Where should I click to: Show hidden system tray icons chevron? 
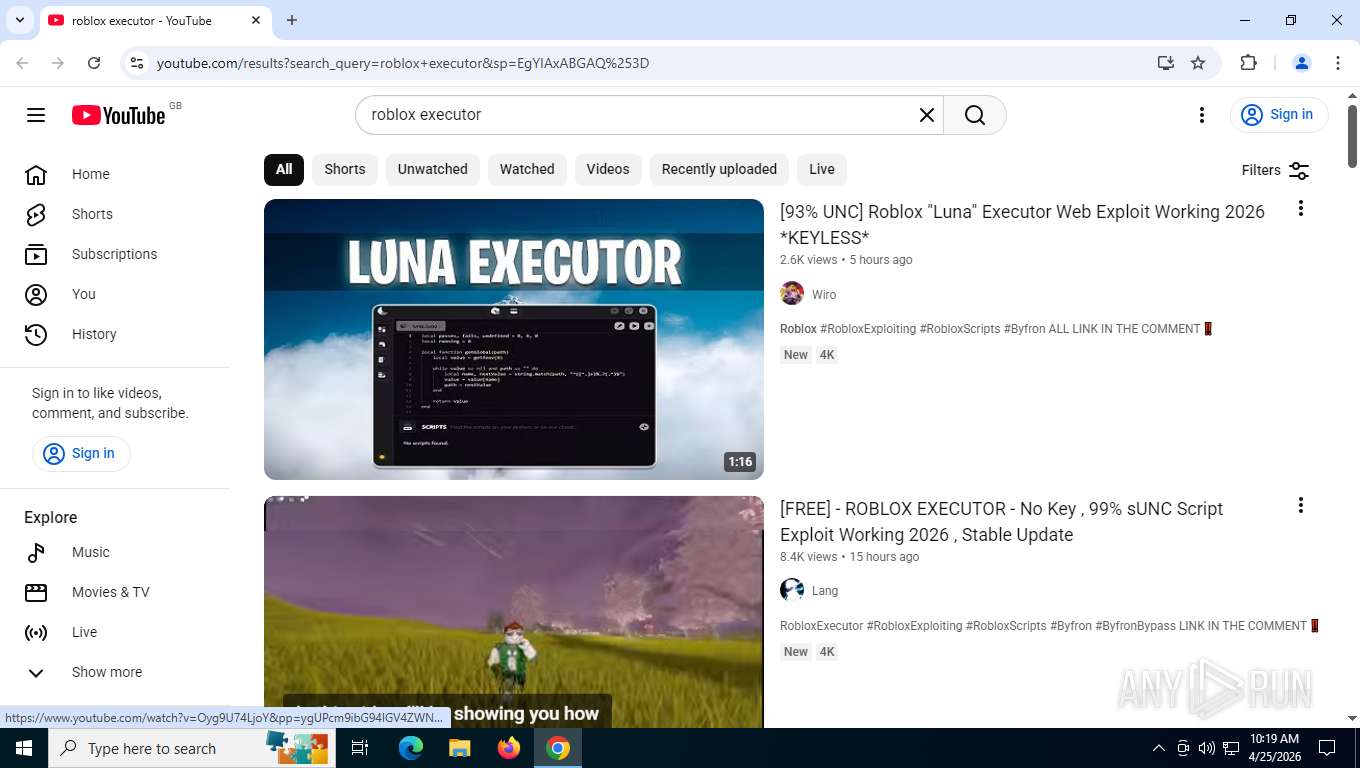tap(1159, 748)
